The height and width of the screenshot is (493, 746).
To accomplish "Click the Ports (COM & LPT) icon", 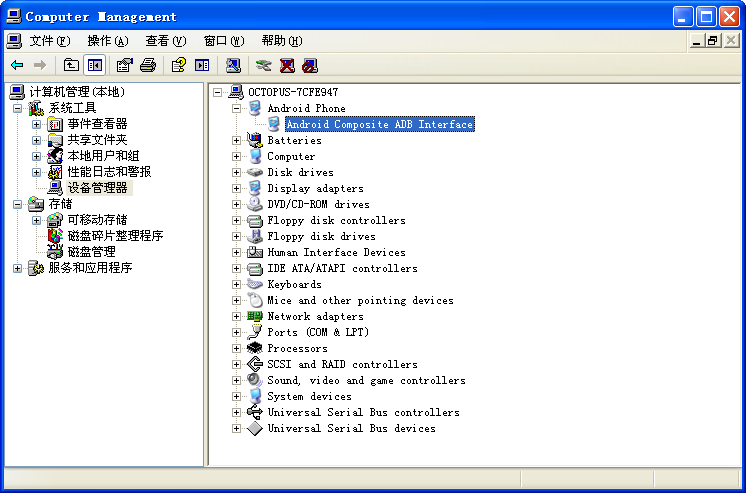I will pyautogui.click(x=255, y=332).
